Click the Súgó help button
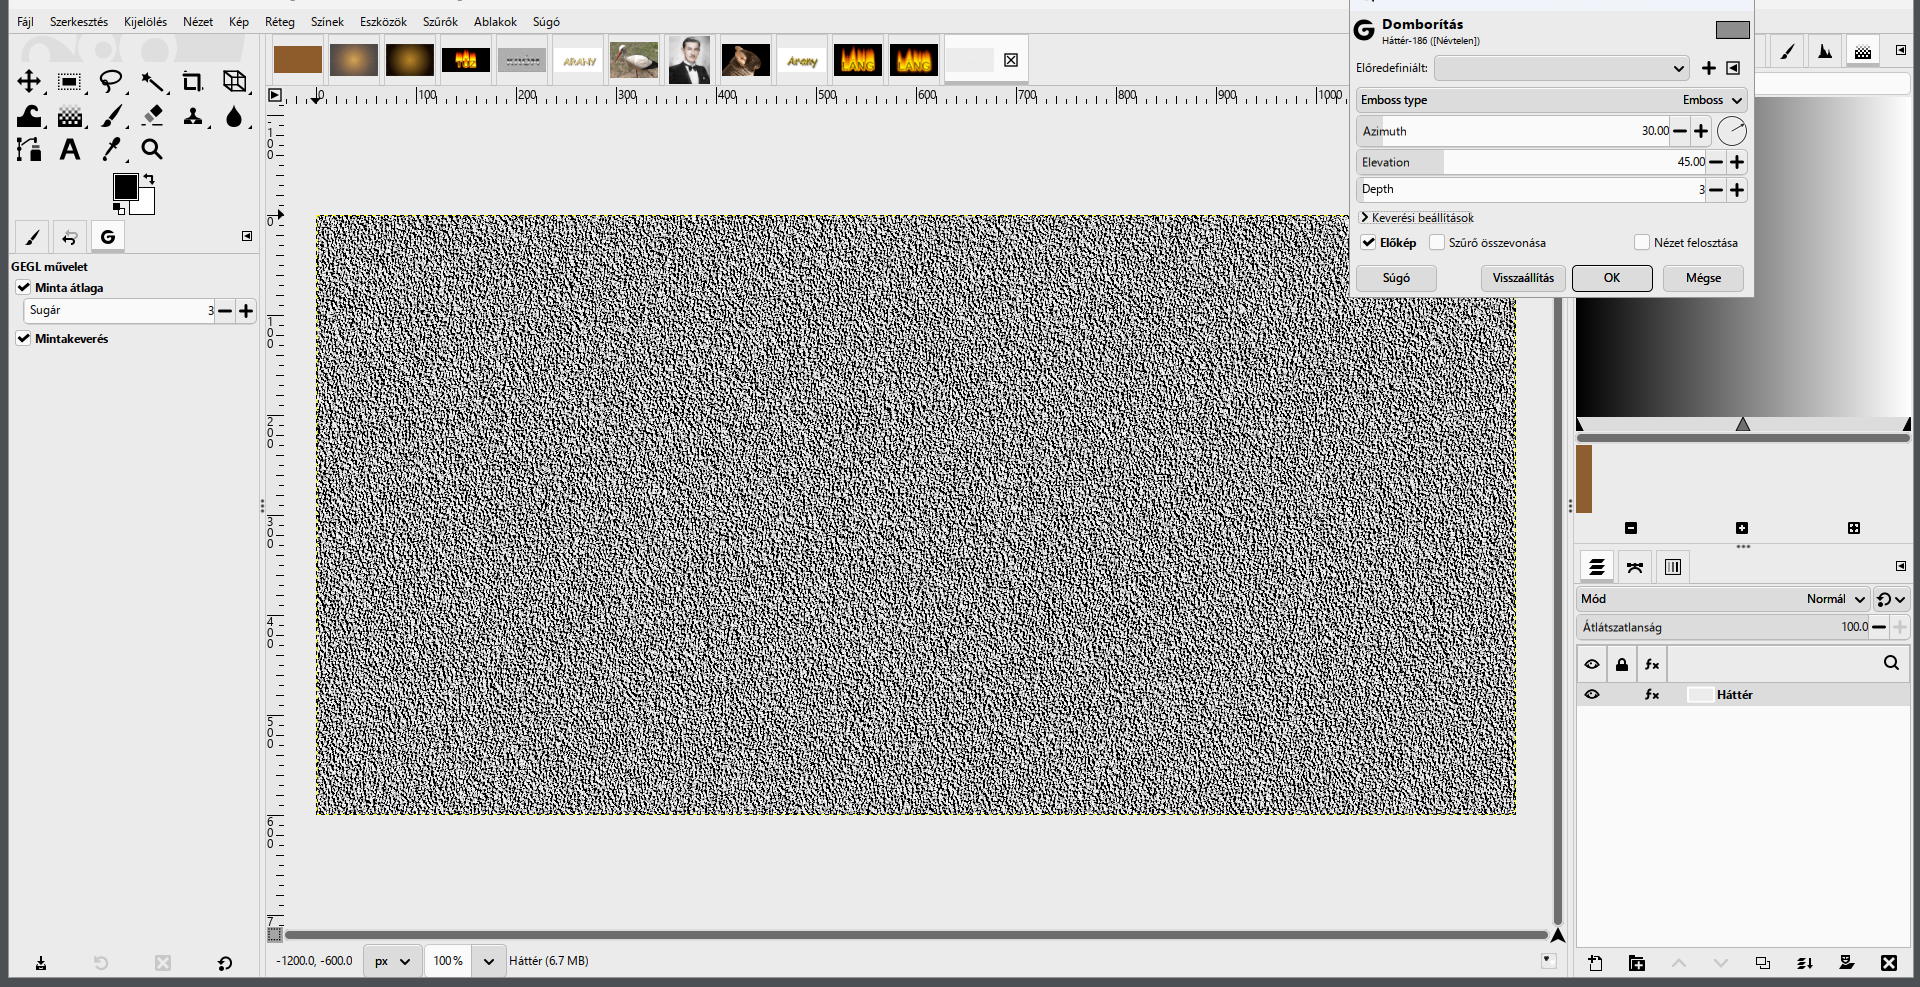The height and width of the screenshot is (987, 1920). click(1396, 278)
